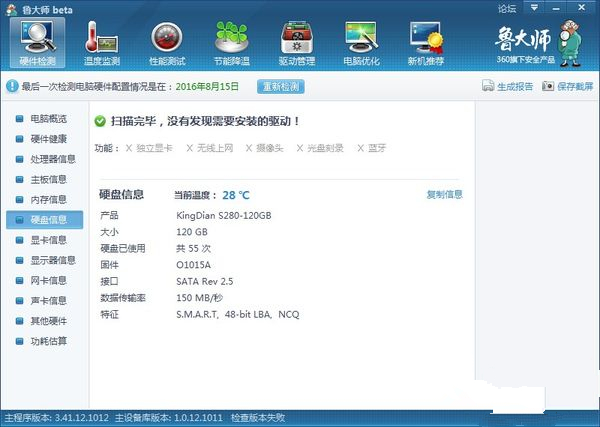Screen dimensions: 600x427
Task: Click the 检查版本失败 status message
Action: (258, 418)
